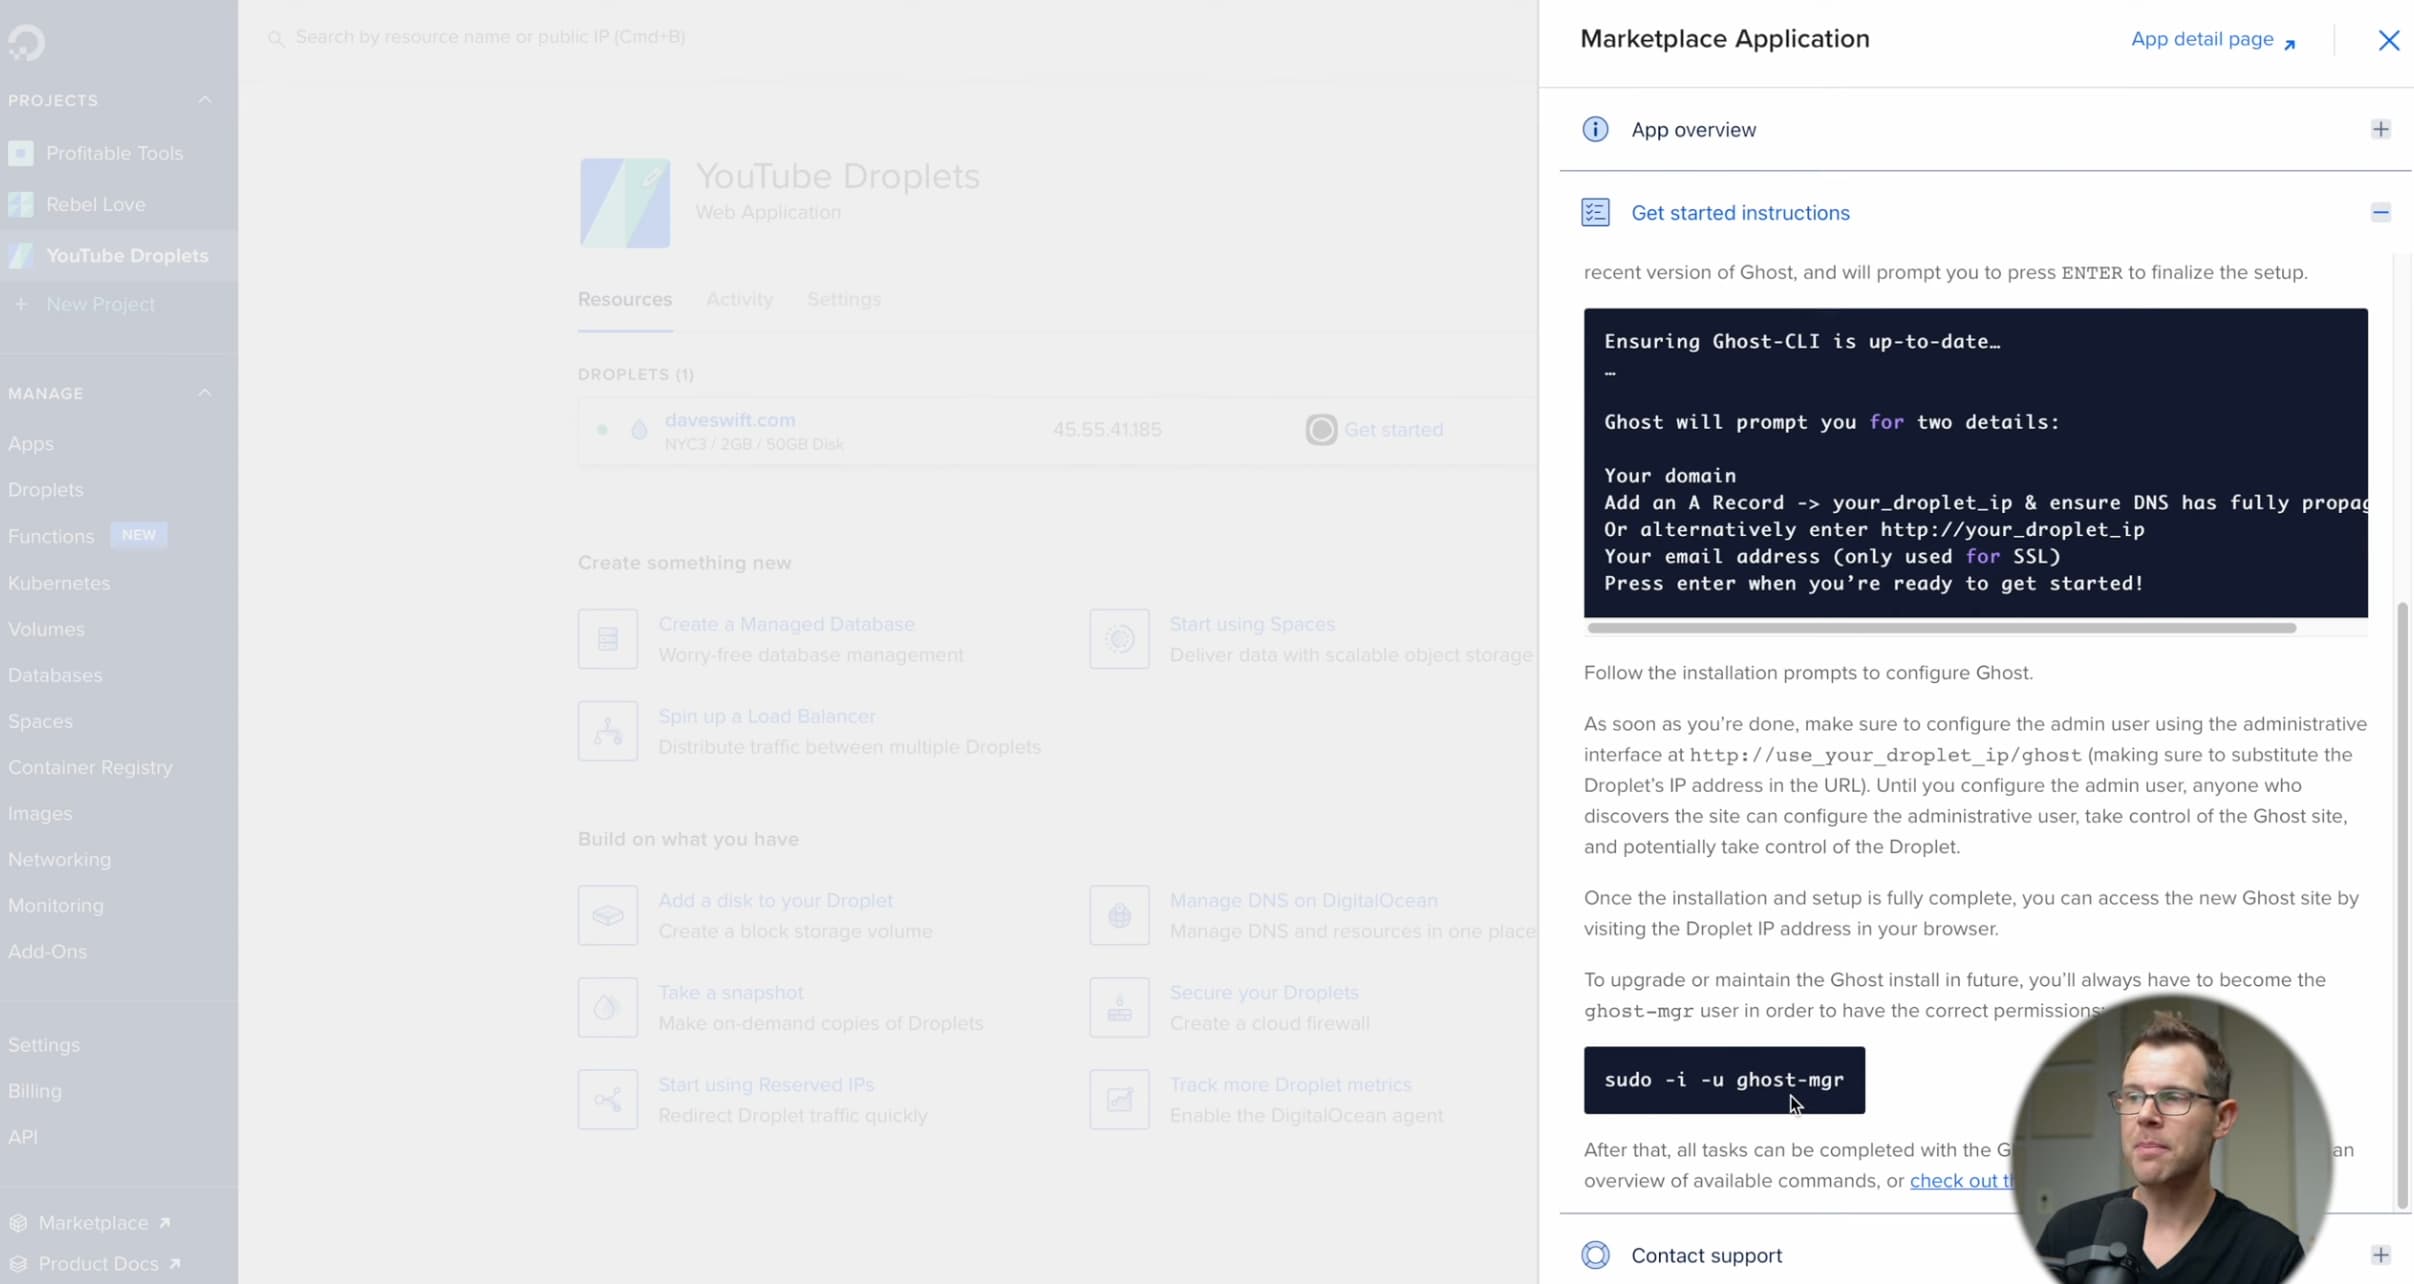Click the Get started circle icon for droplet
Screen dimensions: 2414x1284
[x=1321, y=429]
